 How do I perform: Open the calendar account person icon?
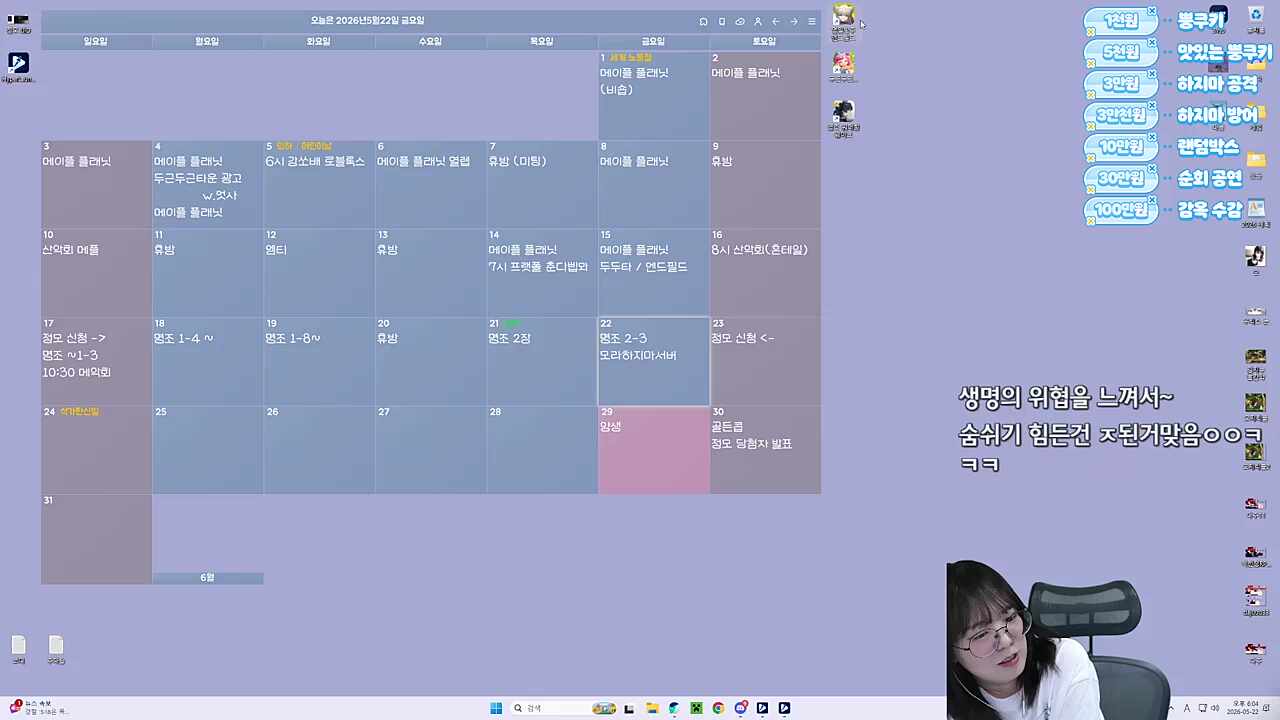(758, 21)
